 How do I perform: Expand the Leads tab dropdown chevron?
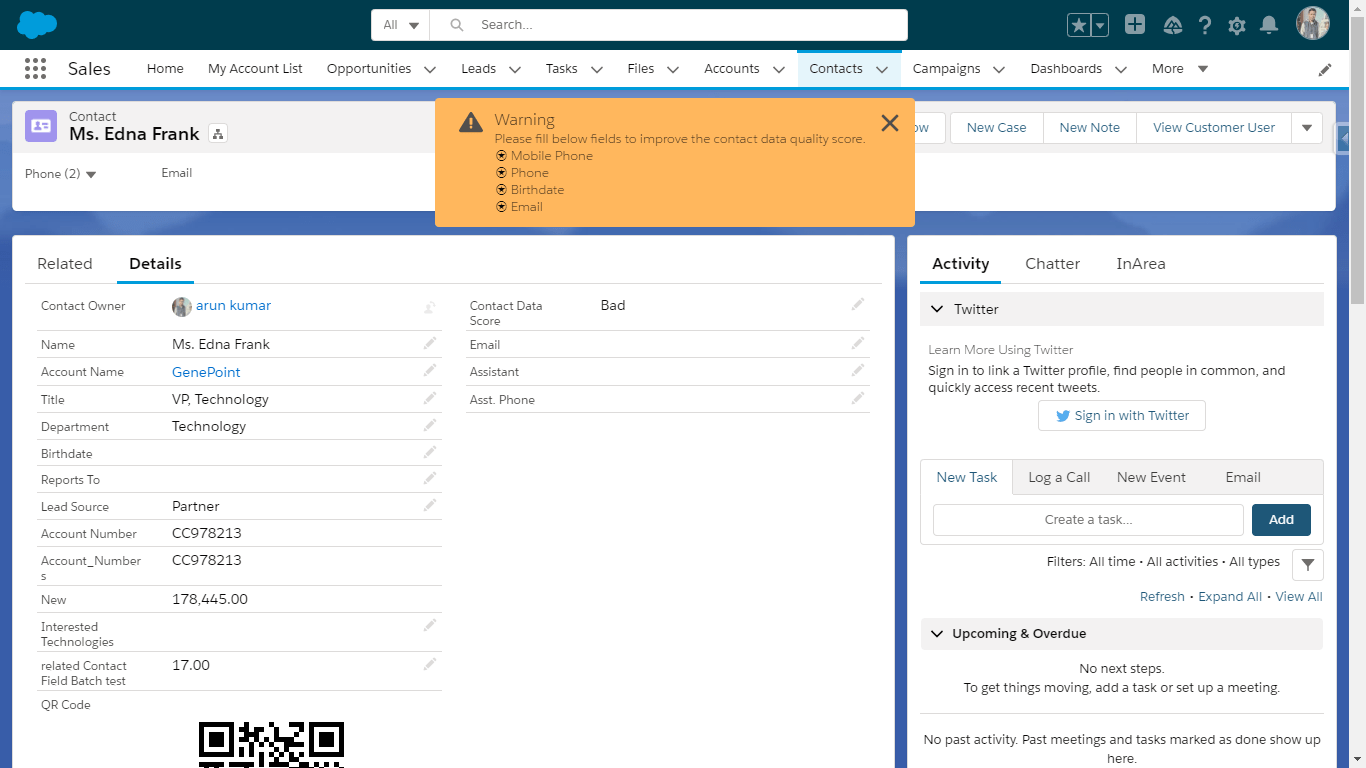(x=515, y=70)
